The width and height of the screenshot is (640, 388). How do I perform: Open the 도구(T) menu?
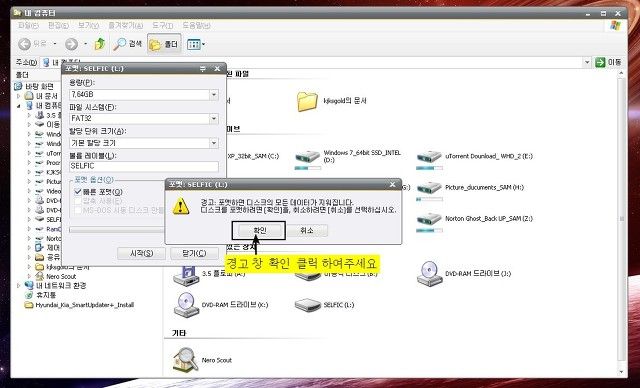coord(162,25)
